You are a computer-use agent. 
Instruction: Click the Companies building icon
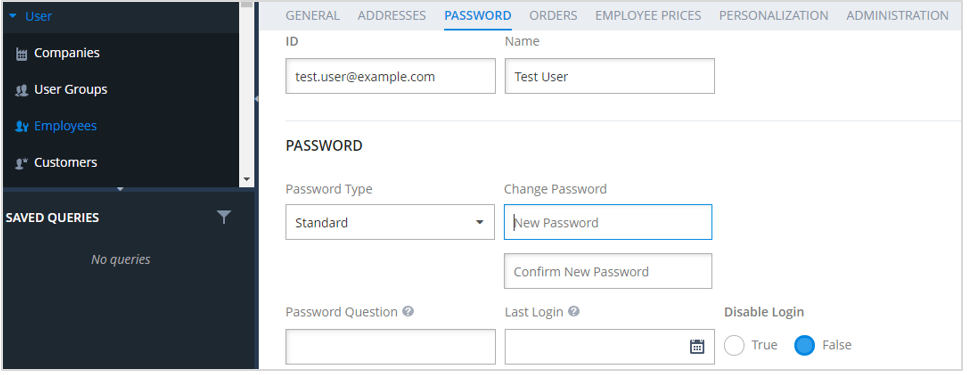click(x=21, y=54)
